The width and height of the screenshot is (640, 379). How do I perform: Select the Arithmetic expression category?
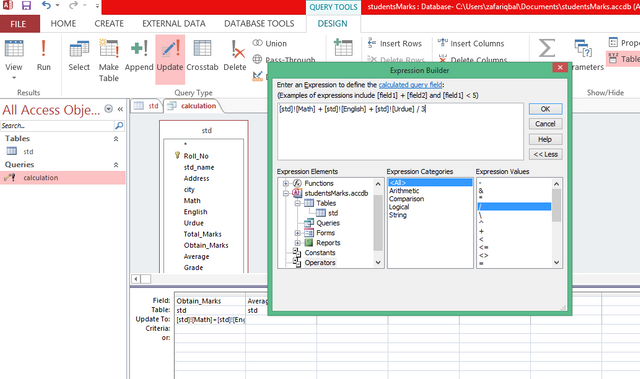pyautogui.click(x=404, y=191)
